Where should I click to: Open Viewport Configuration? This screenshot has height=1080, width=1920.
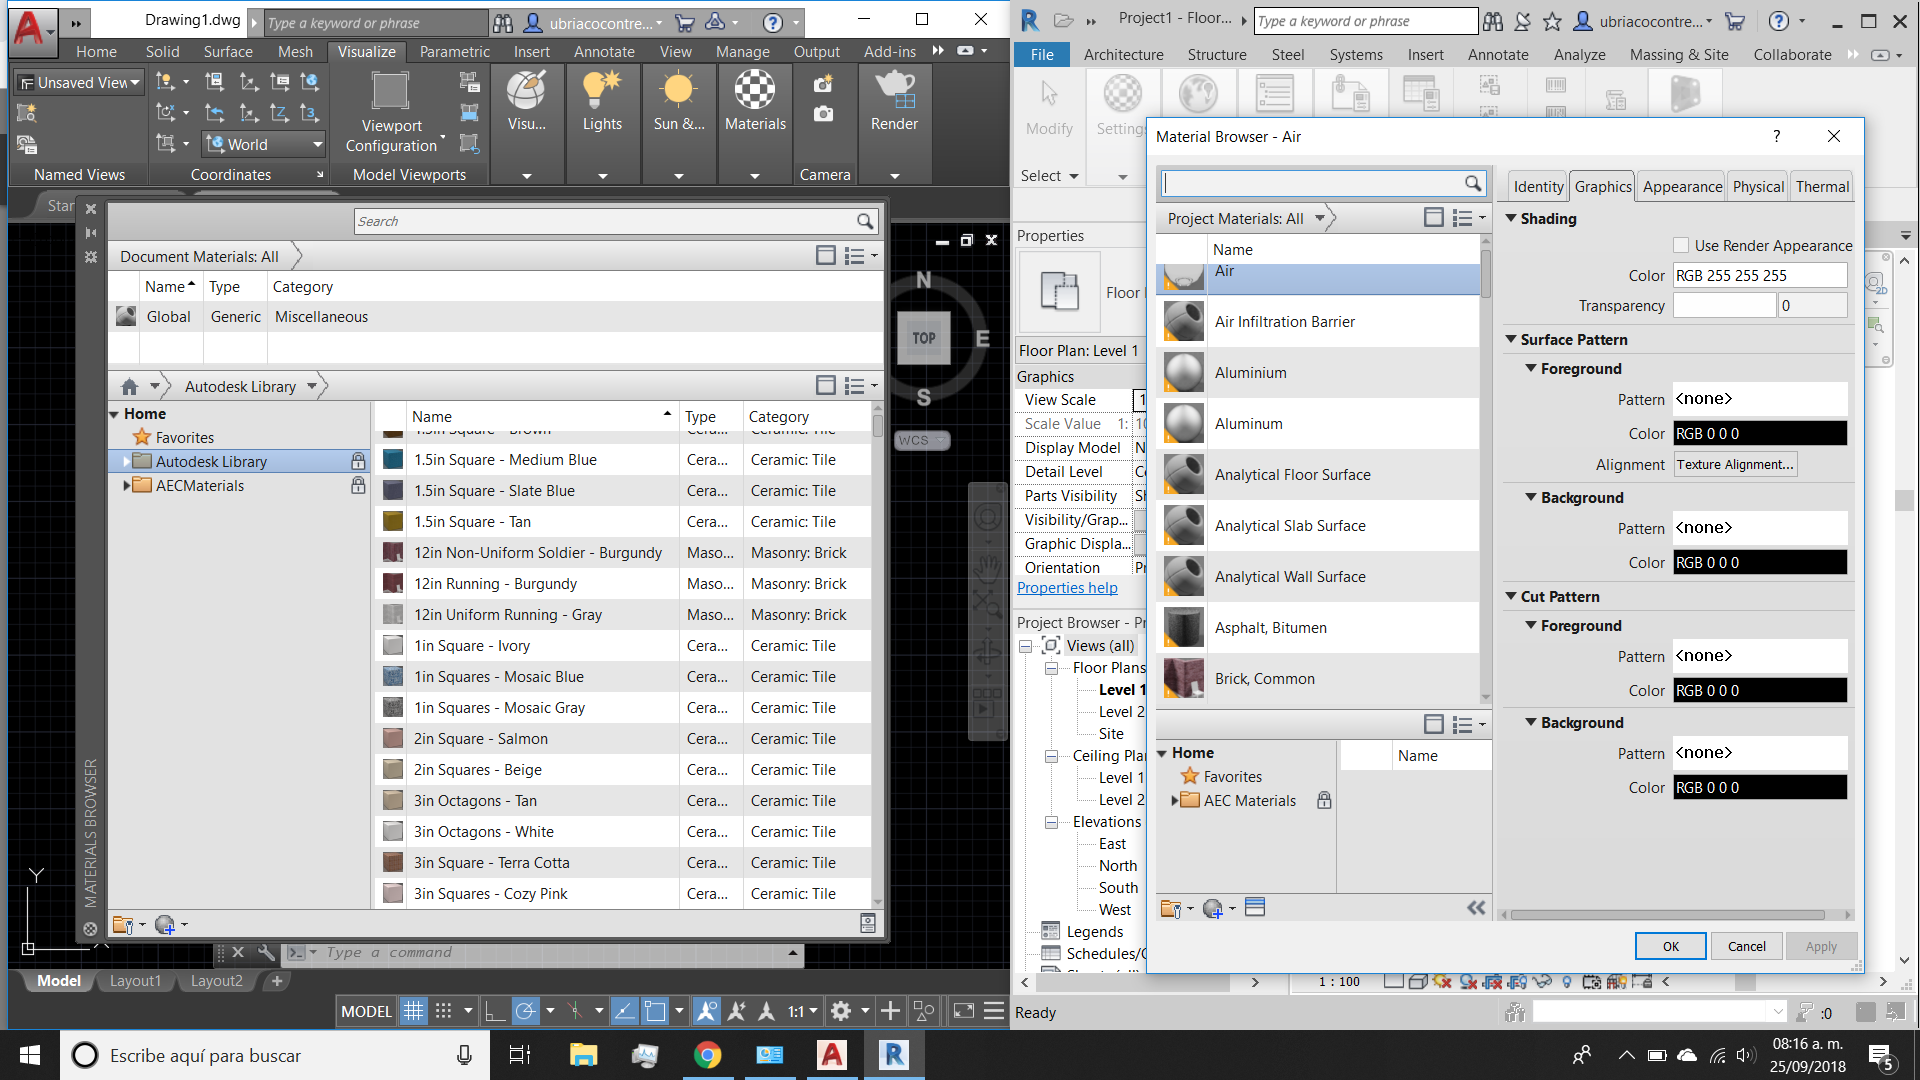[x=391, y=112]
